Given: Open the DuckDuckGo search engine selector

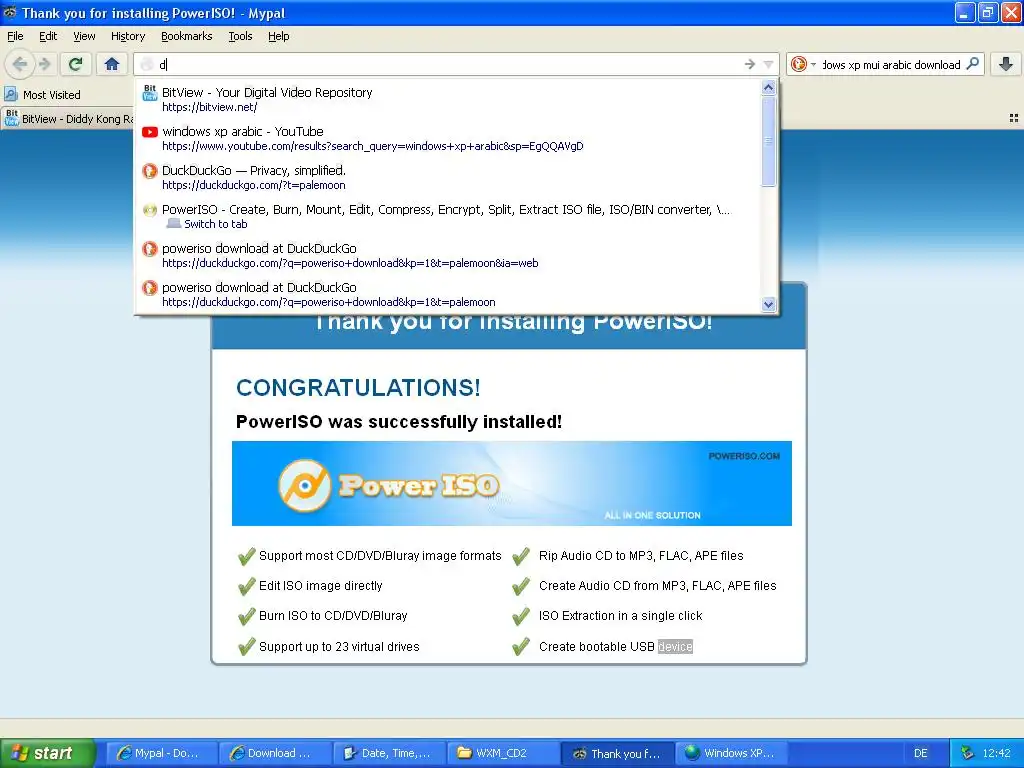Looking at the screenshot, I should pos(803,64).
